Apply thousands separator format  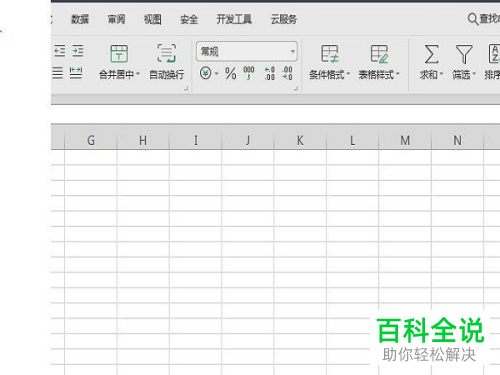(x=249, y=73)
